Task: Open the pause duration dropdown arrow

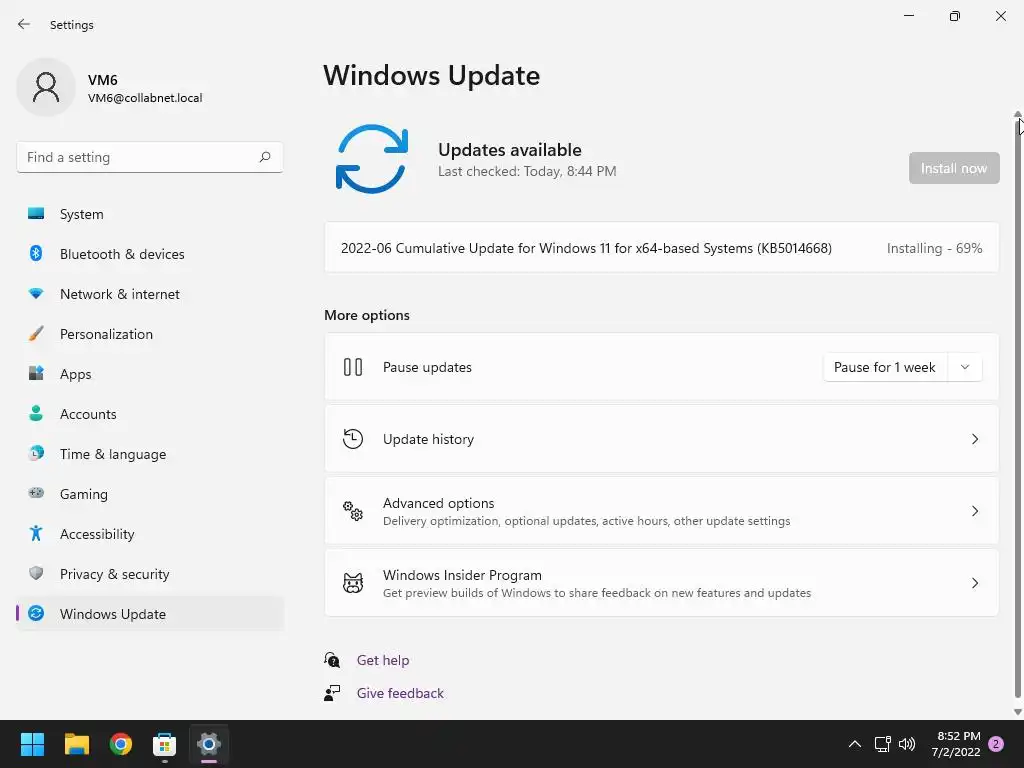Action: click(965, 367)
